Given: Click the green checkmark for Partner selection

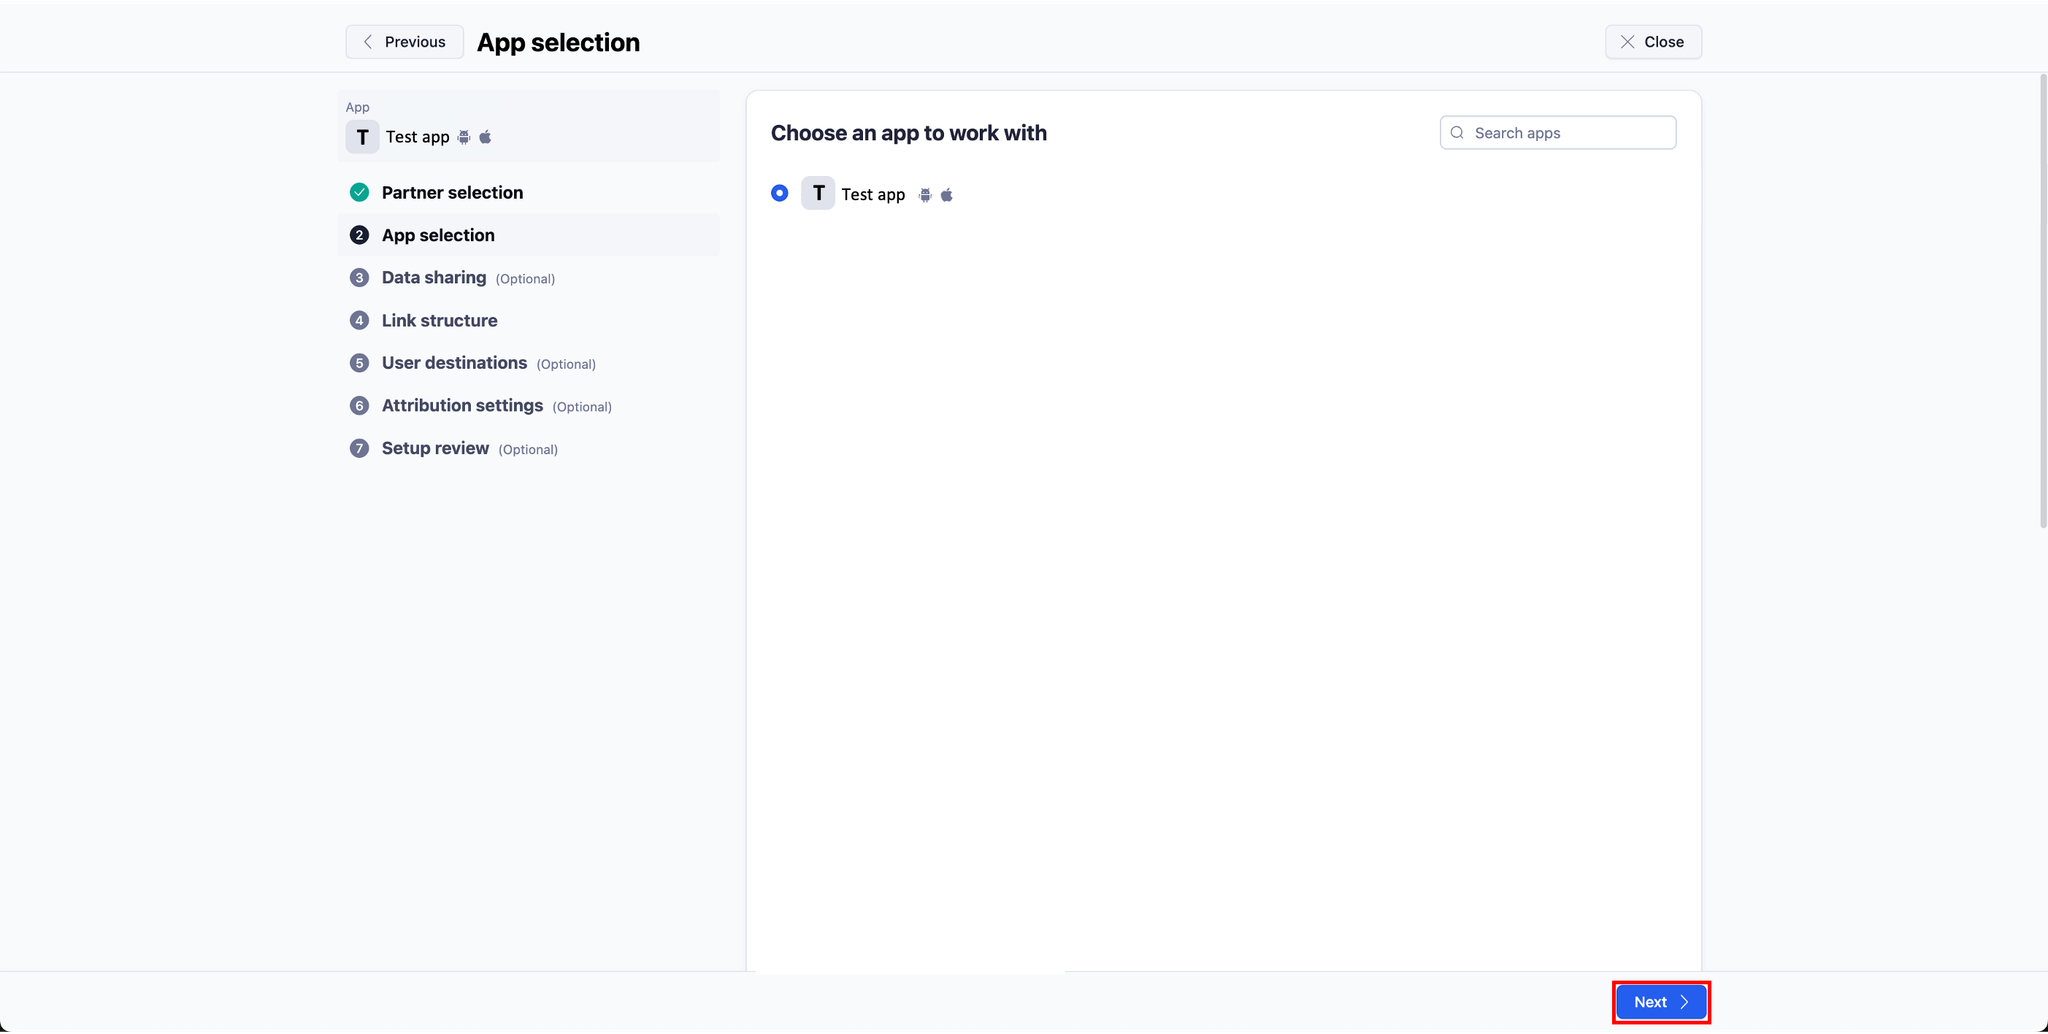Looking at the screenshot, I should pyautogui.click(x=359, y=192).
